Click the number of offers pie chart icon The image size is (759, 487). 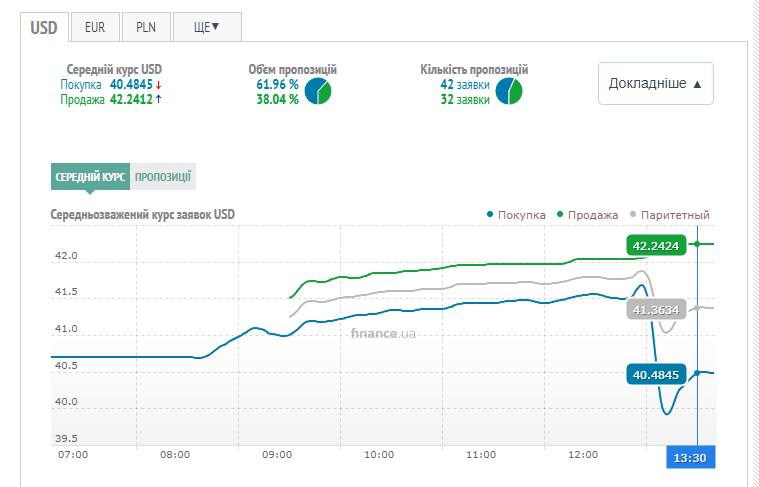point(508,92)
